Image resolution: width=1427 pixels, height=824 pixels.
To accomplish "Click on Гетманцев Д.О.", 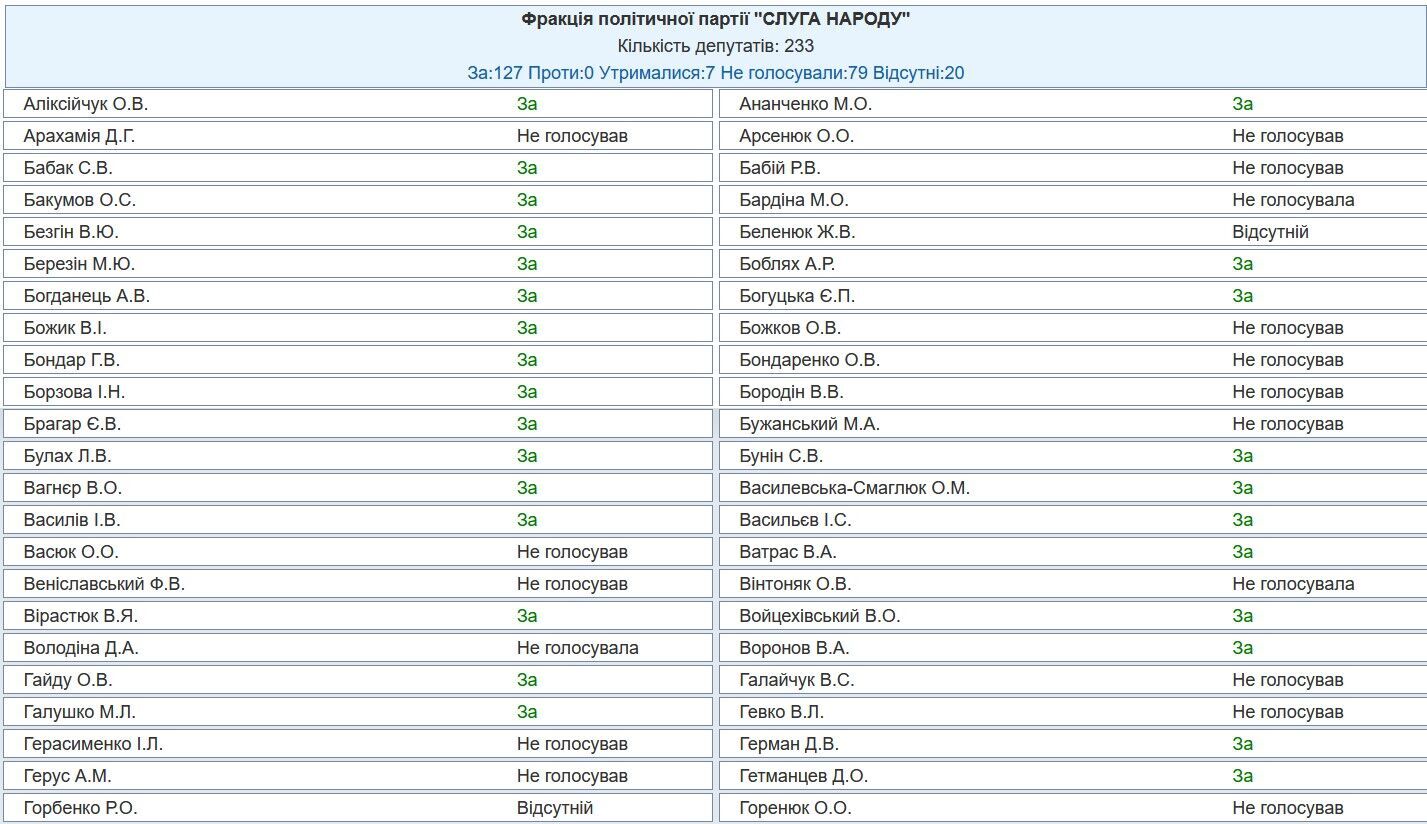I will point(804,776).
